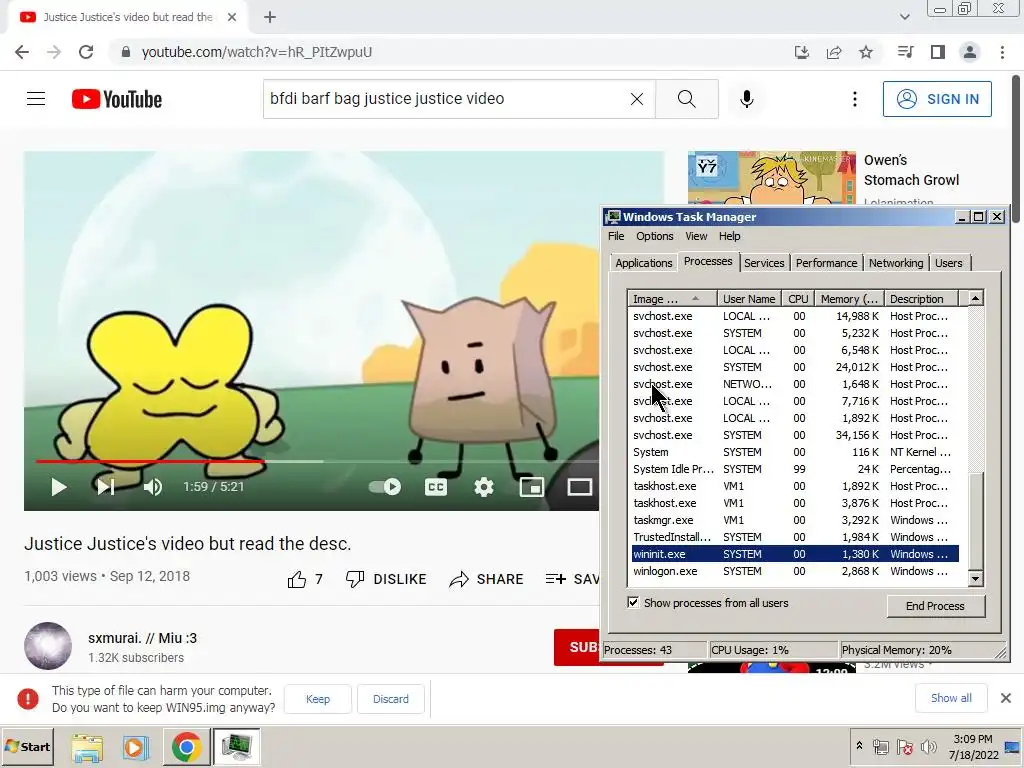The width and height of the screenshot is (1024, 768).
Task: Click DISLIKE on the video
Action: (x=386, y=579)
